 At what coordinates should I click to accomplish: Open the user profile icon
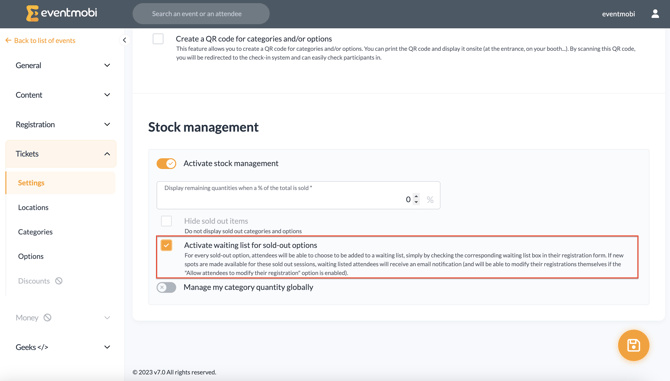coord(655,14)
